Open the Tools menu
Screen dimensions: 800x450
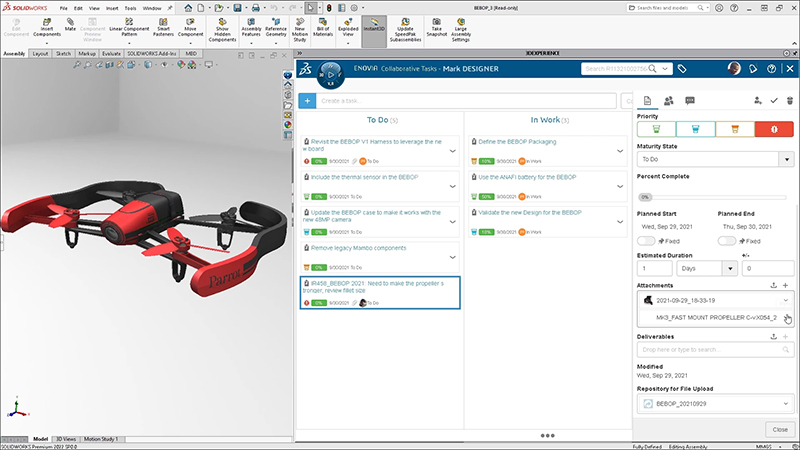tap(131, 8)
